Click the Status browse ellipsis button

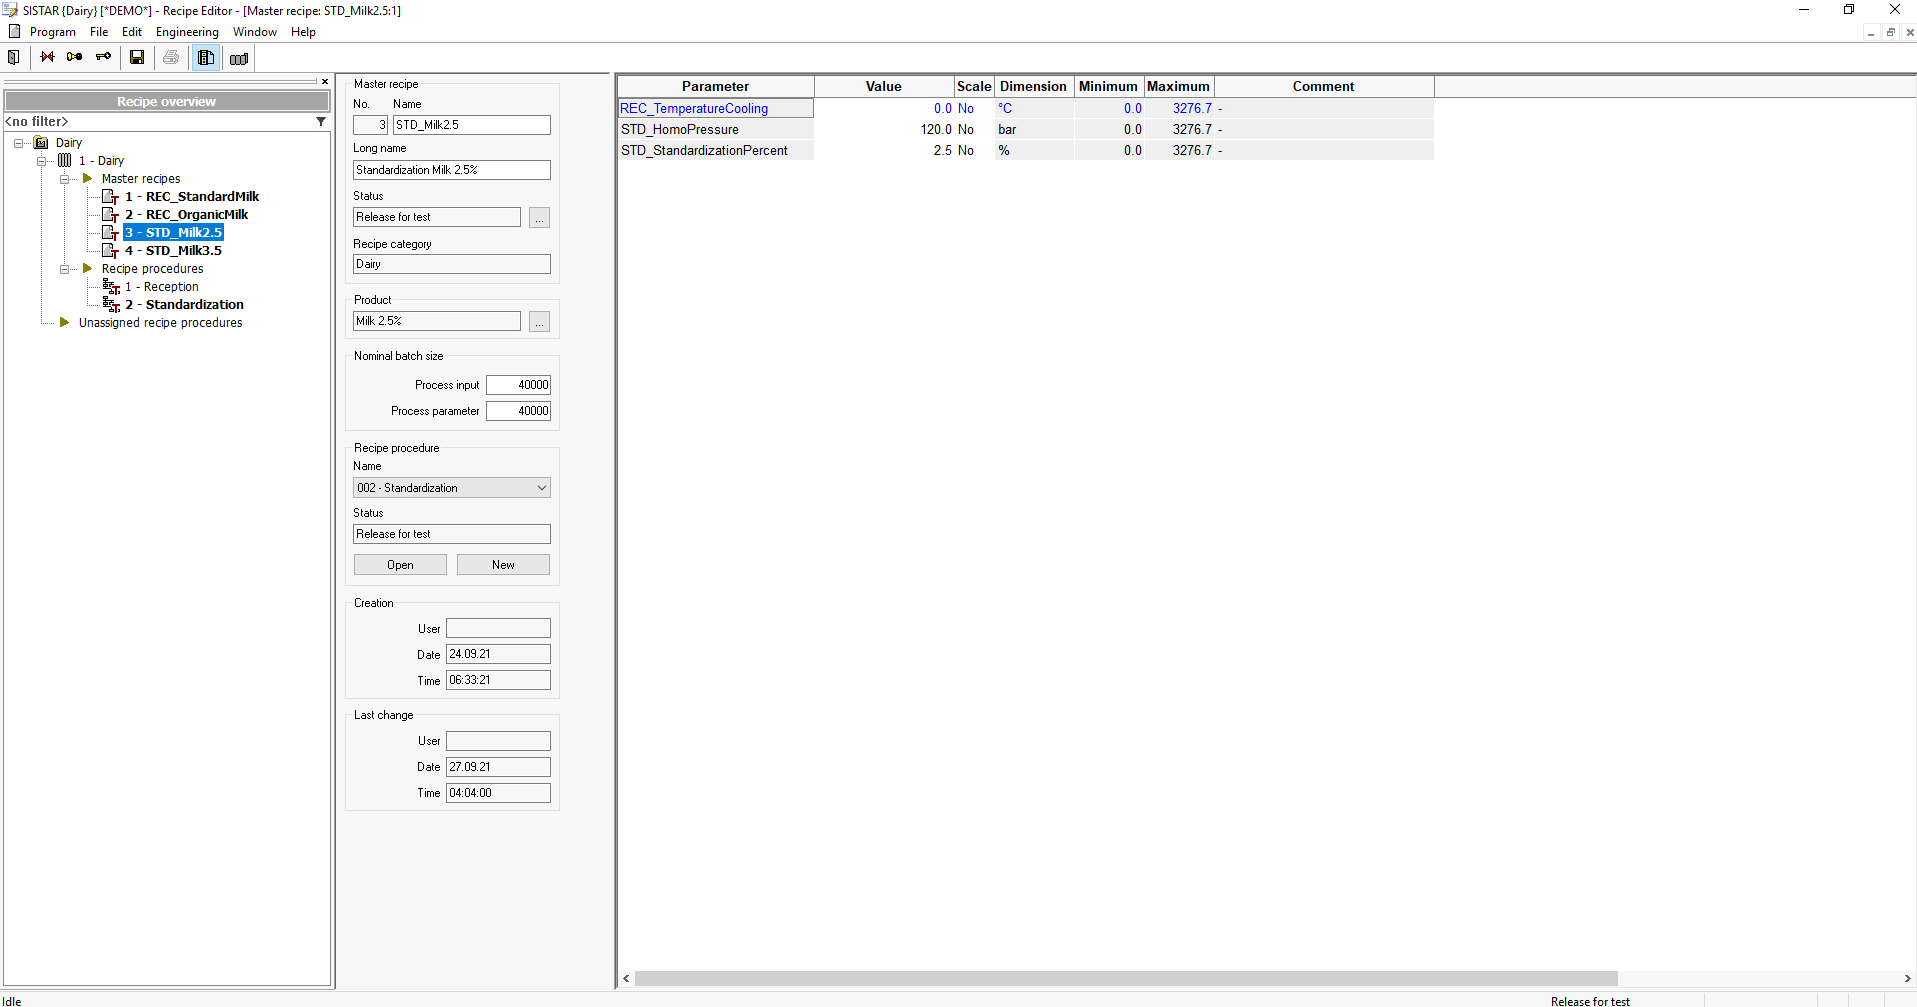(539, 218)
